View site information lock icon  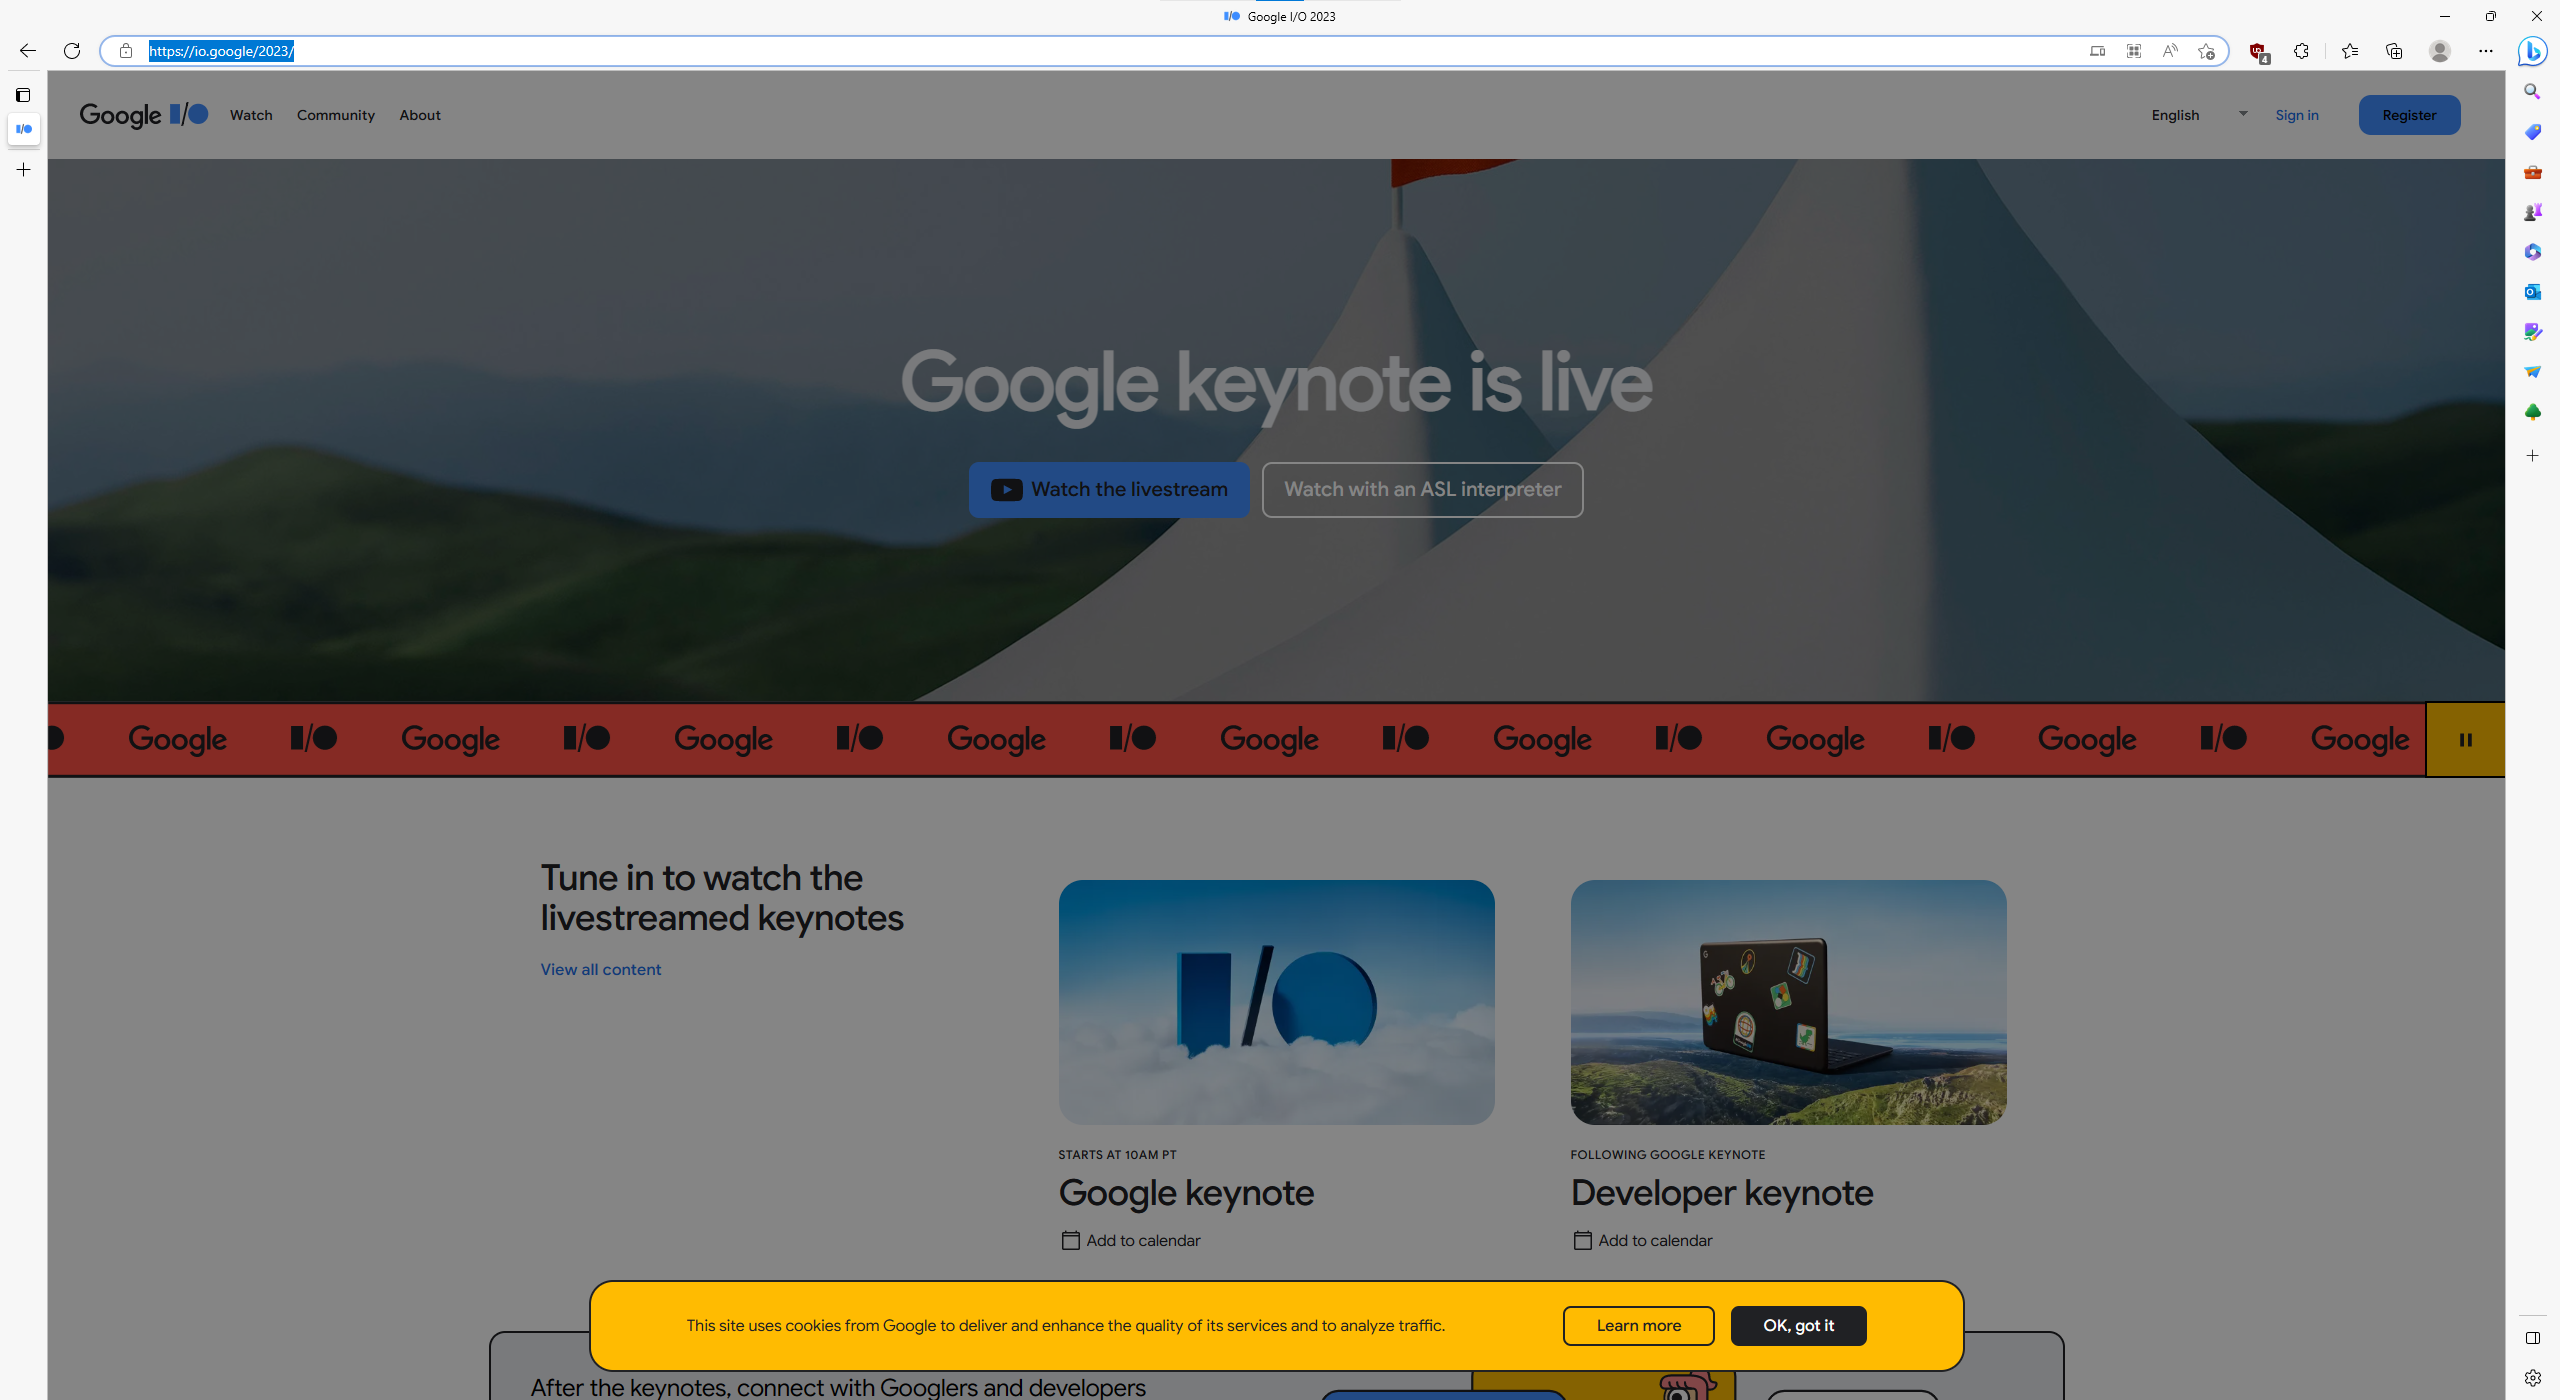126,51
